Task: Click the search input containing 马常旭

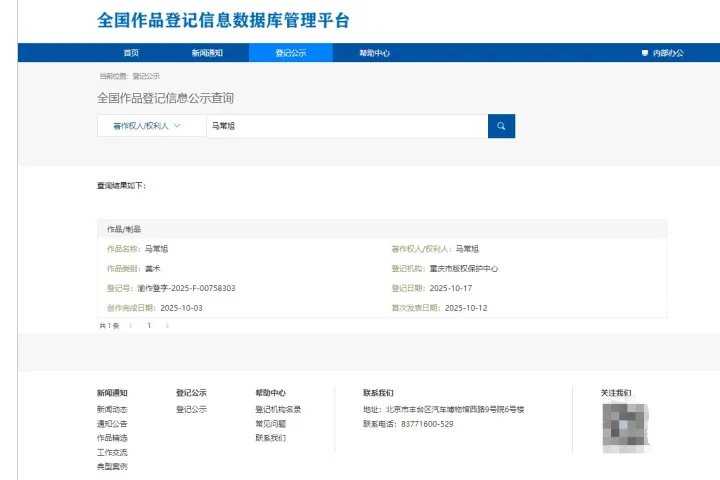Action: [x=347, y=126]
